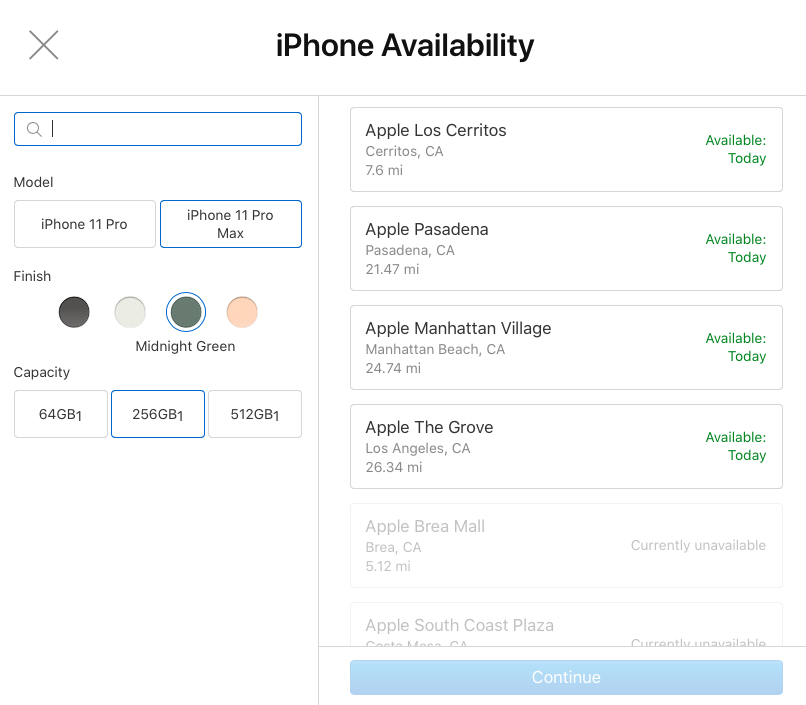Focus the store location search field
Image resolution: width=806 pixels, height=705 pixels.
point(158,129)
